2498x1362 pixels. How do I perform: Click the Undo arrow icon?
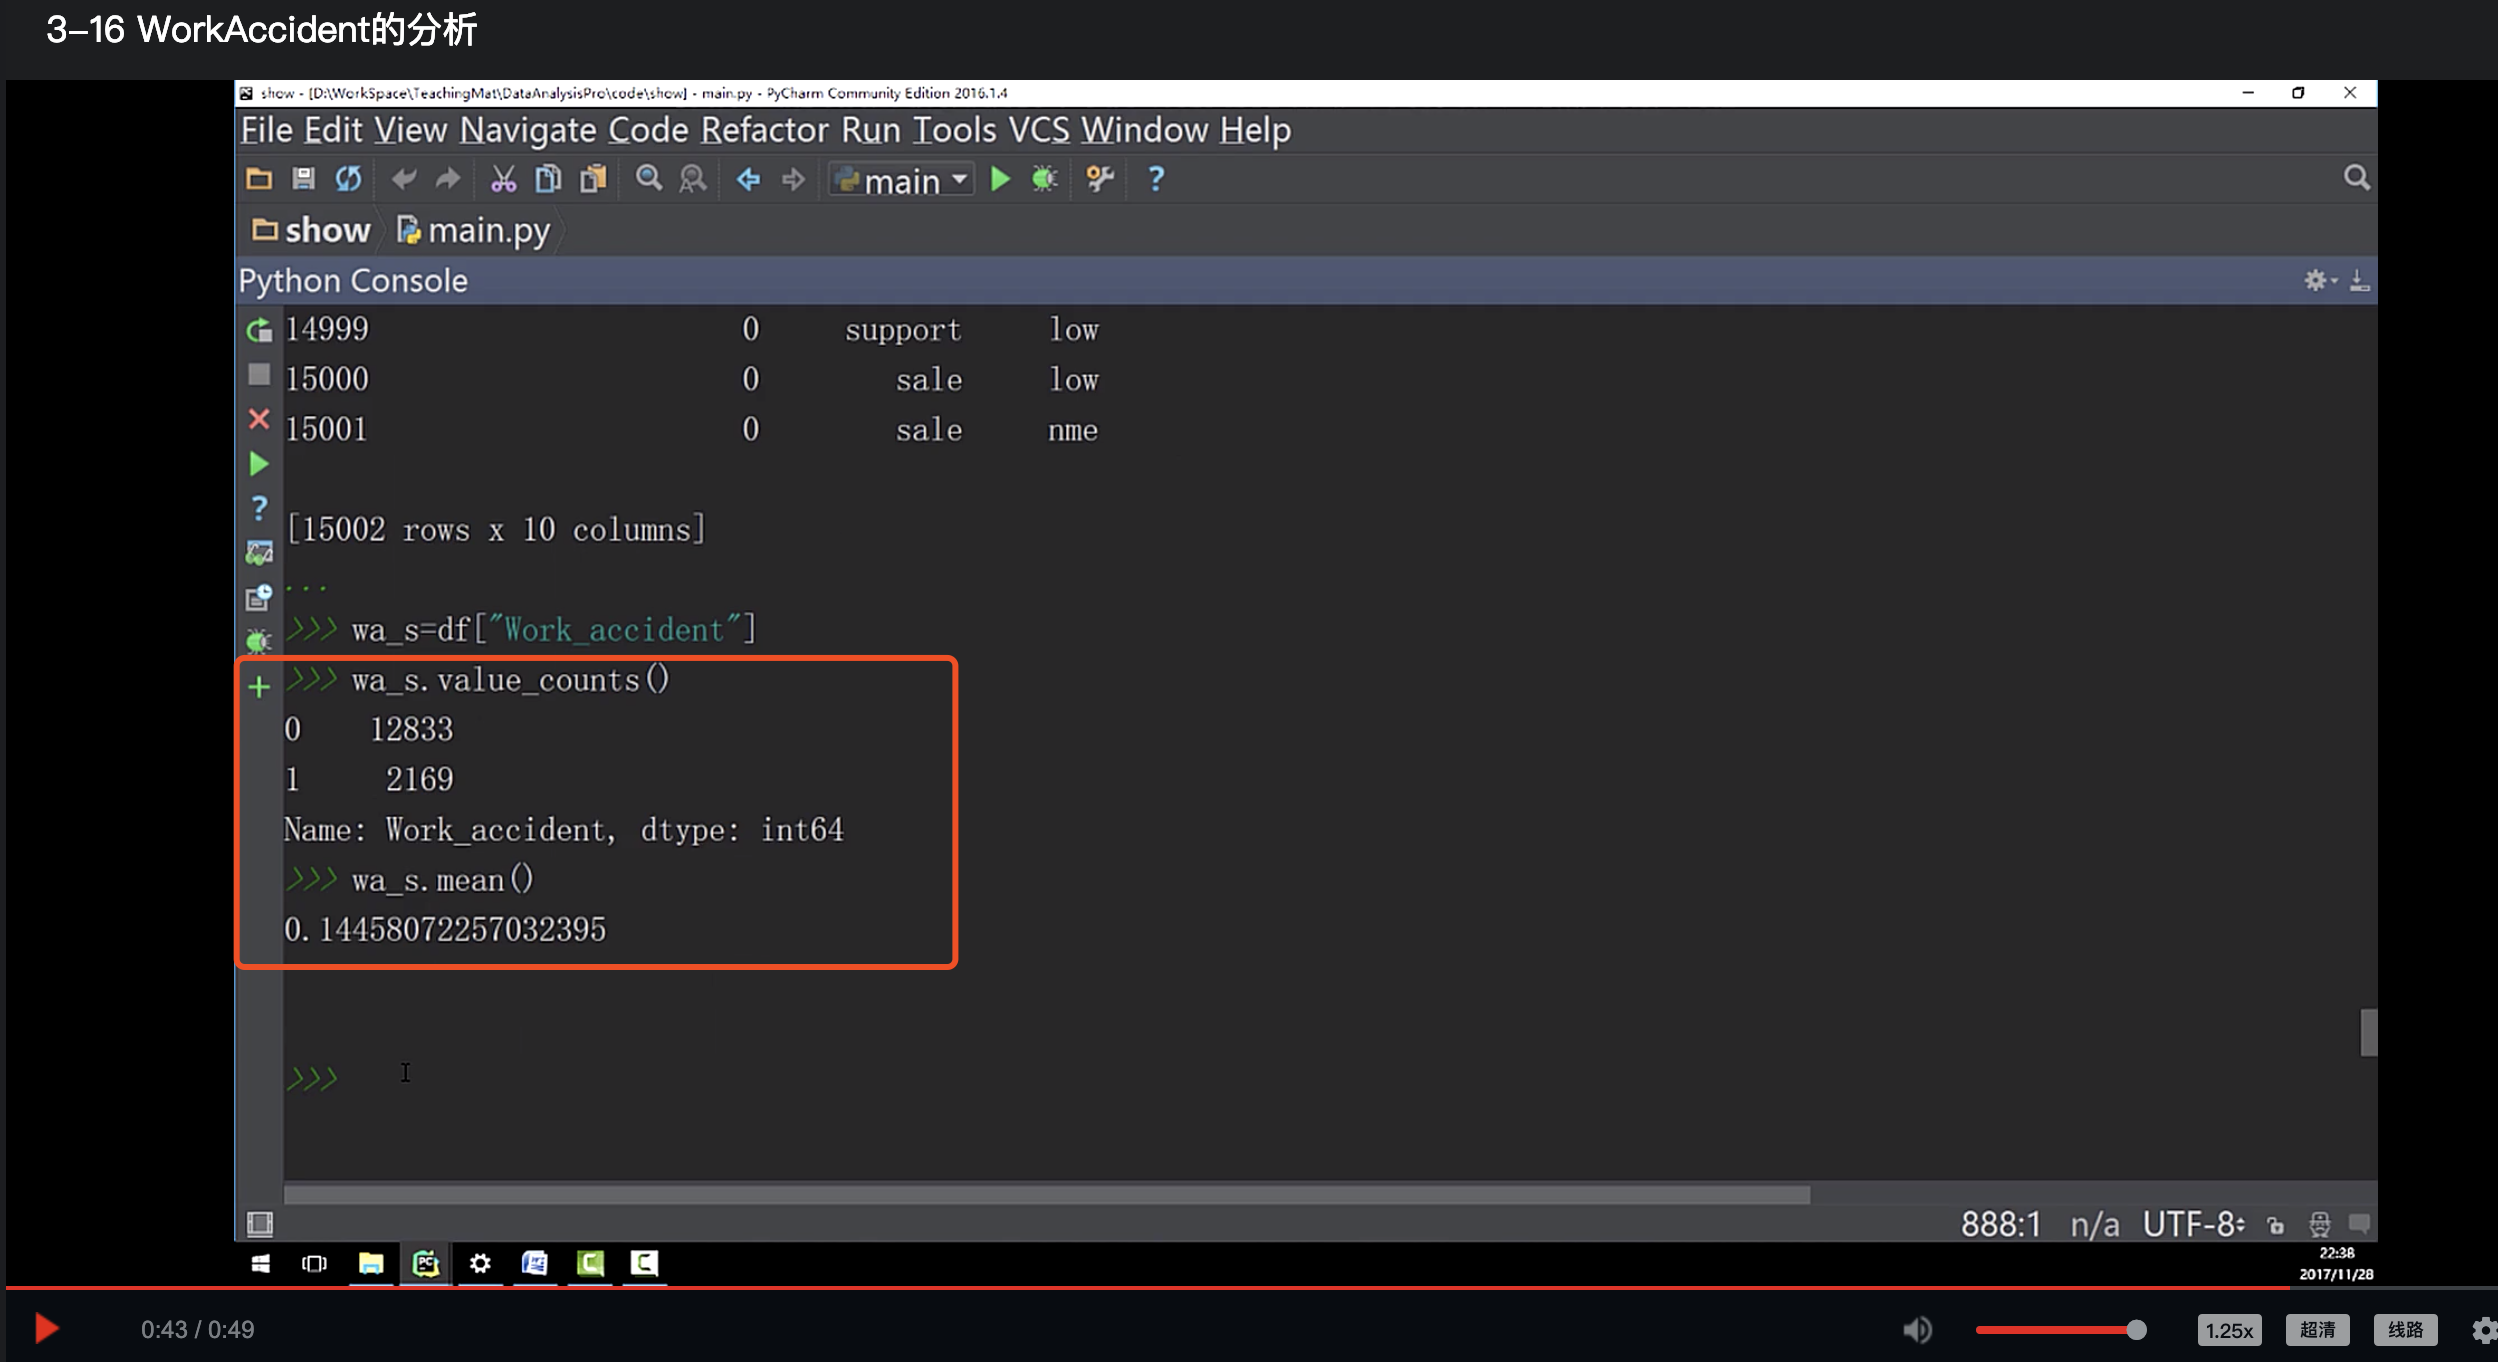[x=404, y=179]
